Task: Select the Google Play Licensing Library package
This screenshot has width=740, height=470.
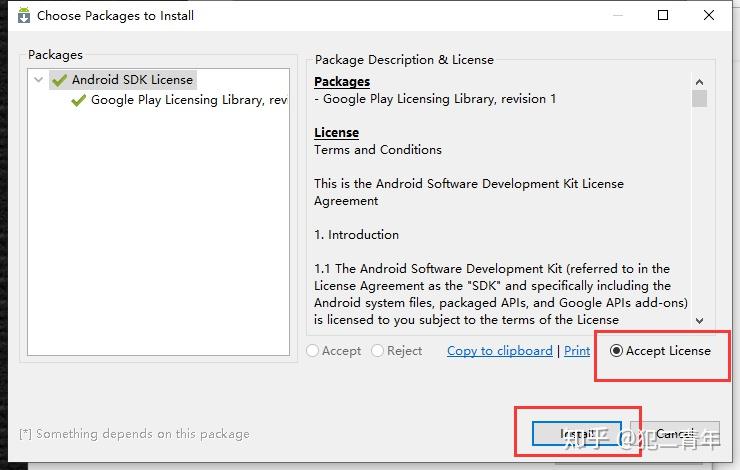Action: click(188, 100)
